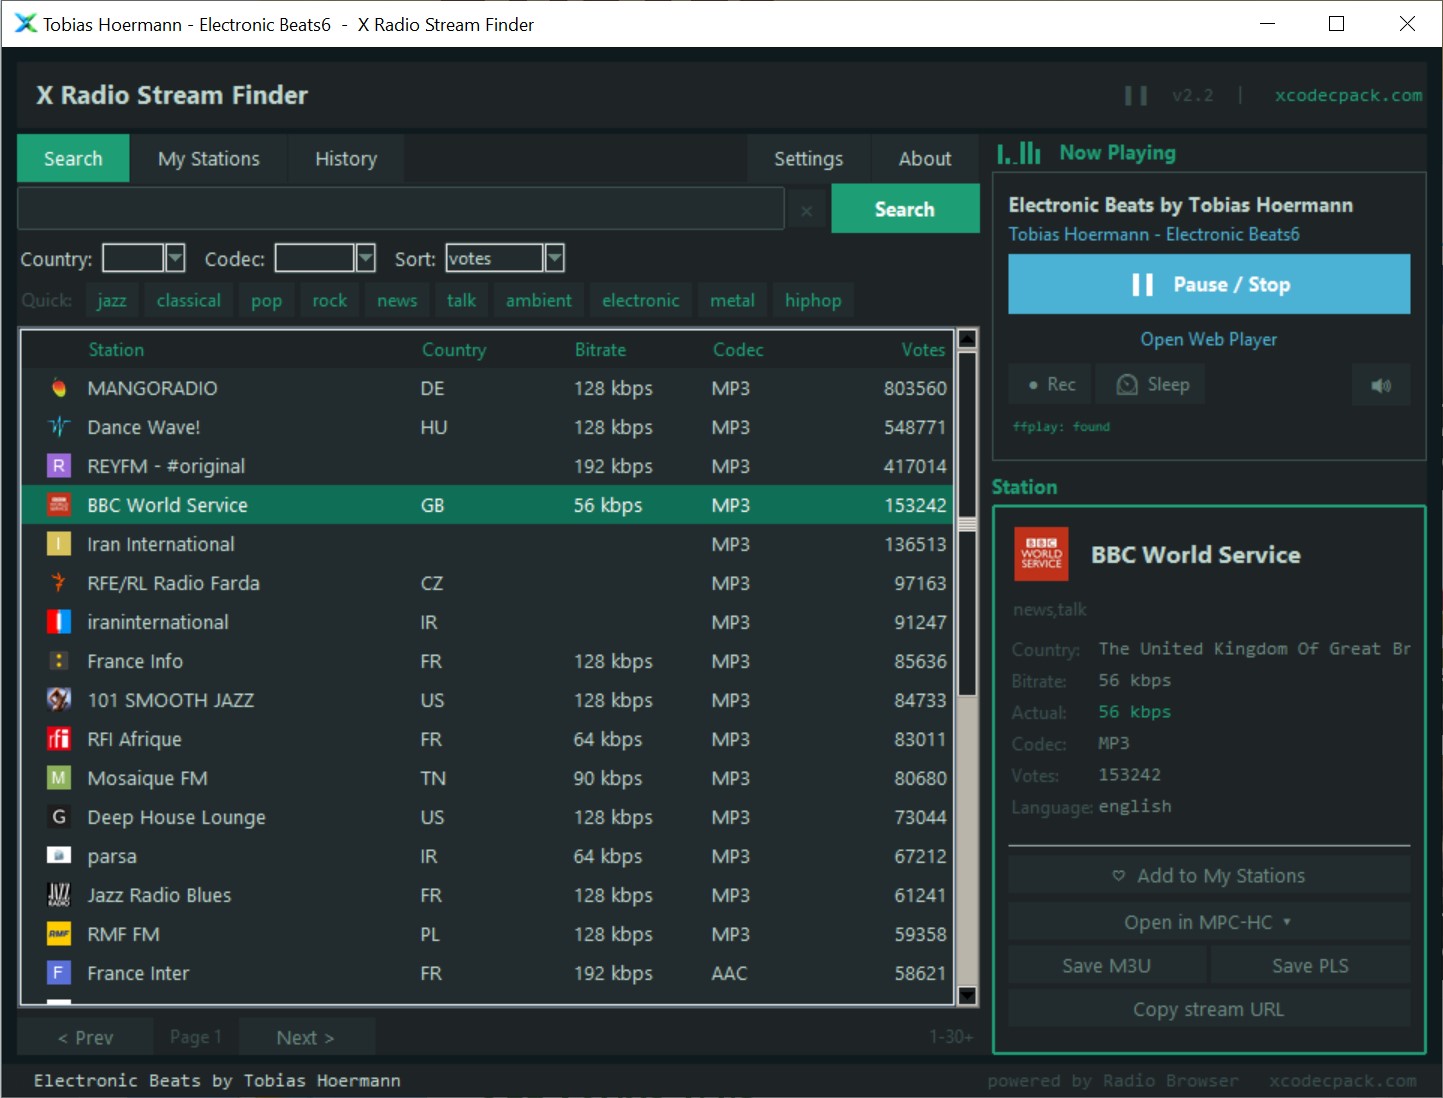The image size is (1443, 1098).
Task: Select the 'France Inter' station row text
Action: (x=138, y=973)
